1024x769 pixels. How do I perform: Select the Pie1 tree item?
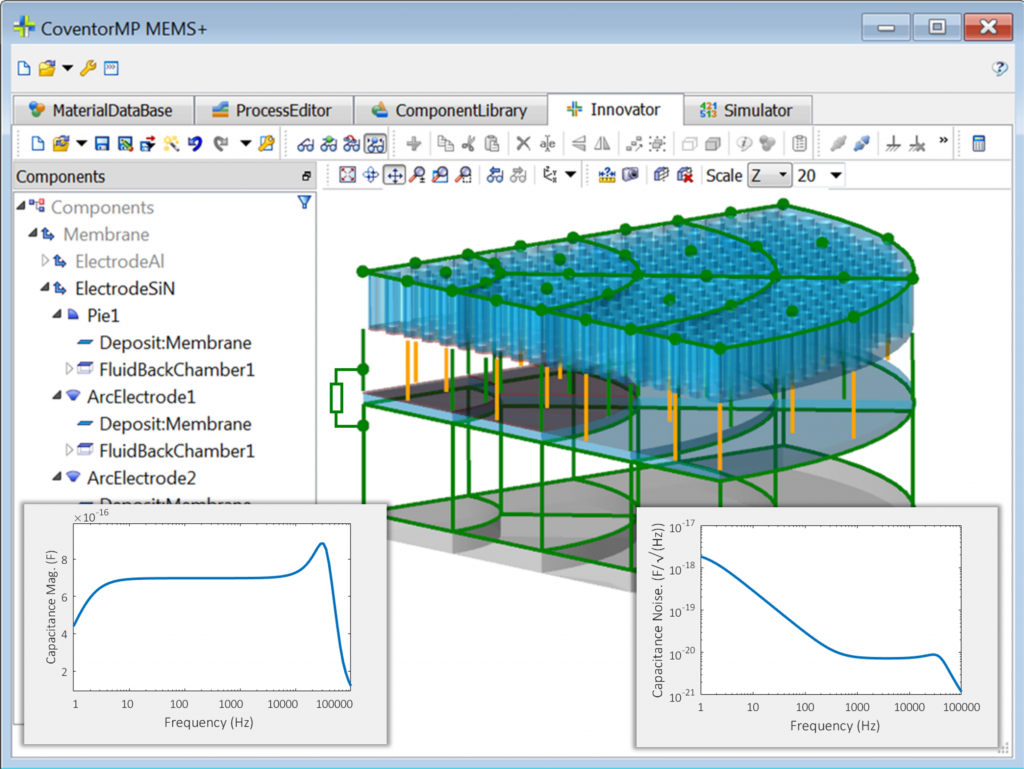(x=103, y=316)
